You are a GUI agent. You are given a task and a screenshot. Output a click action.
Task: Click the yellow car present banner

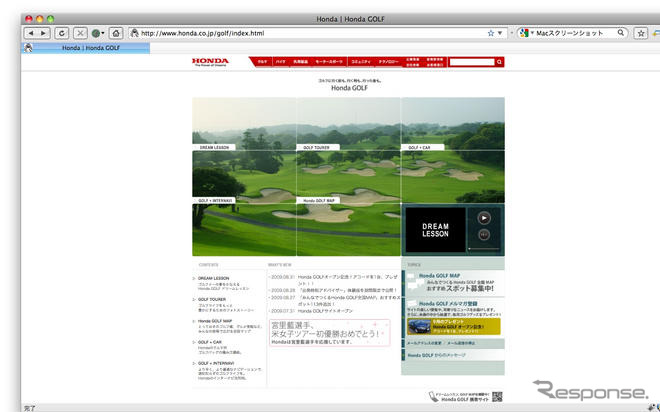[x=454, y=327]
